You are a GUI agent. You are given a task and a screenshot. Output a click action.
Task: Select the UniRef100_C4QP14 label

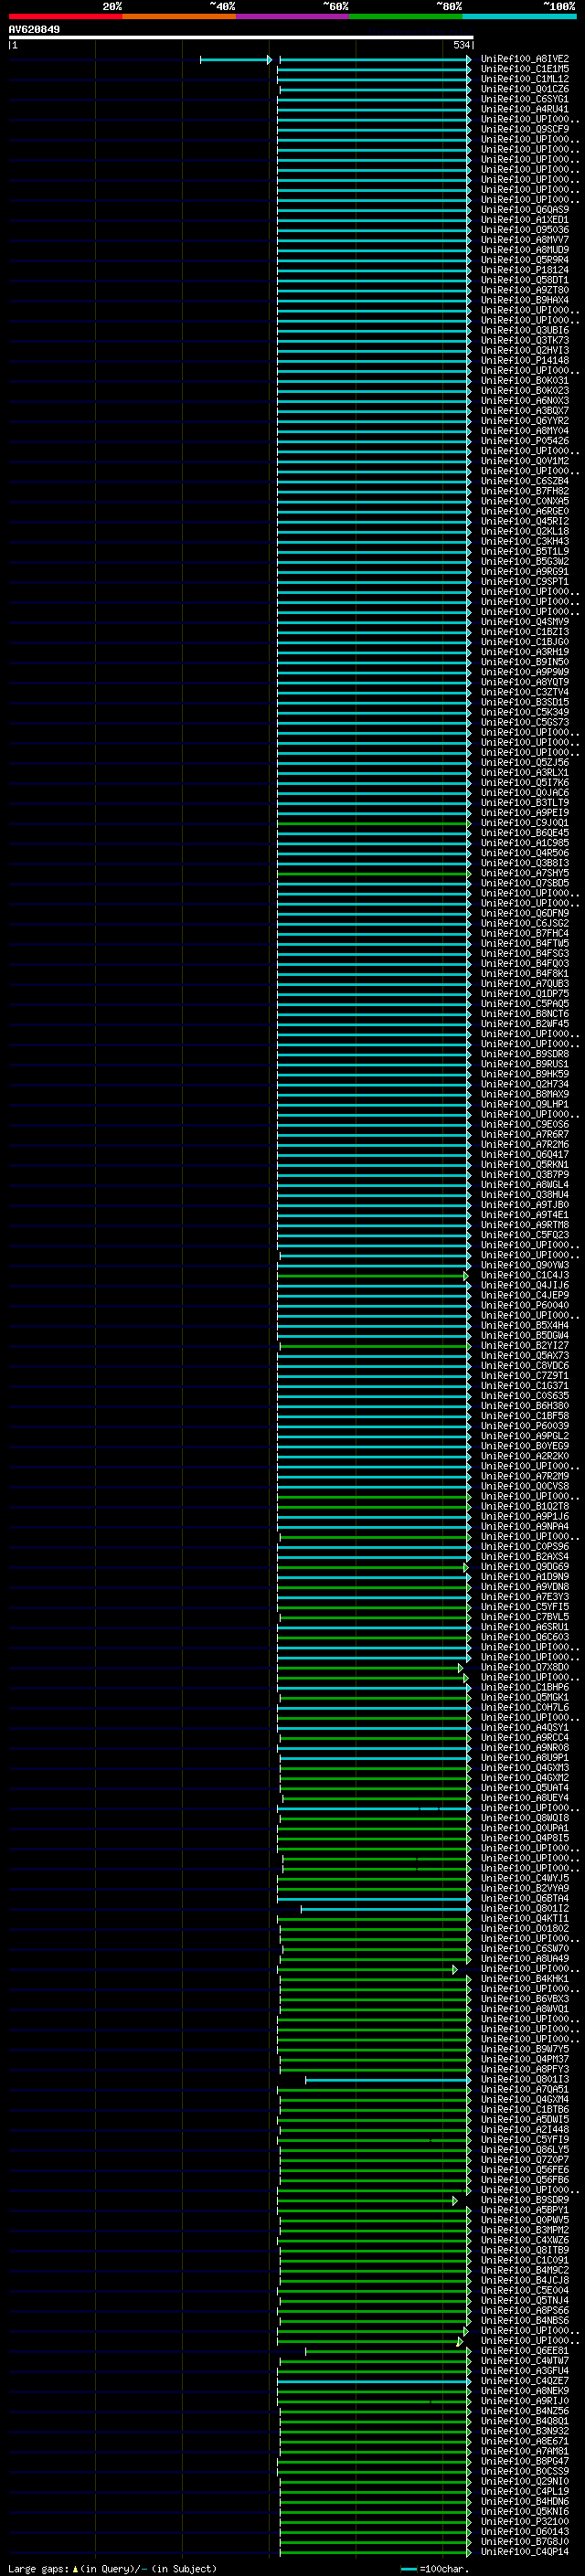click(x=524, y=2551)
